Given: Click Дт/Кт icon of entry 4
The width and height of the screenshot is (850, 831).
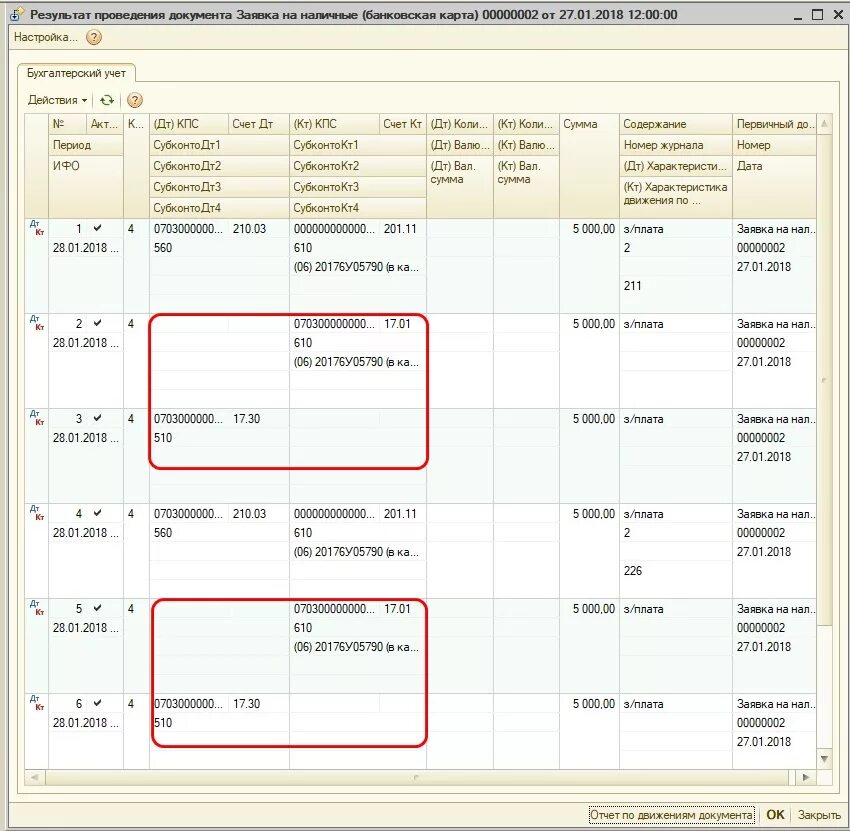Looking at the screenshot, I should [x=37, y=512].
